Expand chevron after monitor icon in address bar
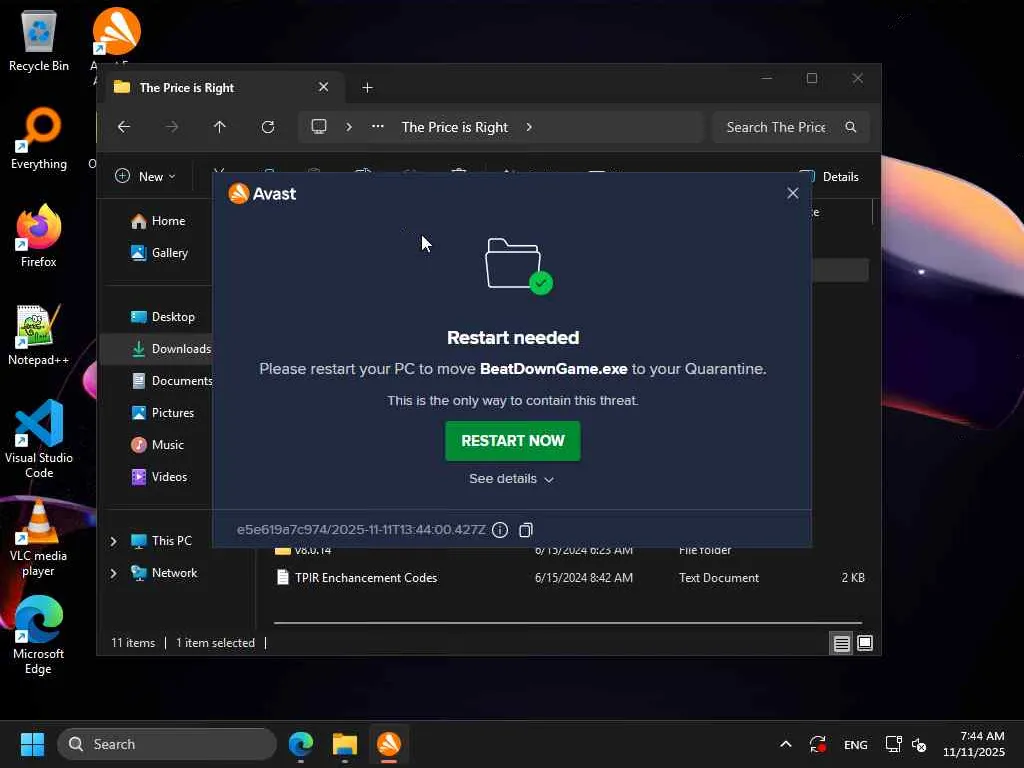Viewport: 1024px width, 768px height. click(349, 127)
